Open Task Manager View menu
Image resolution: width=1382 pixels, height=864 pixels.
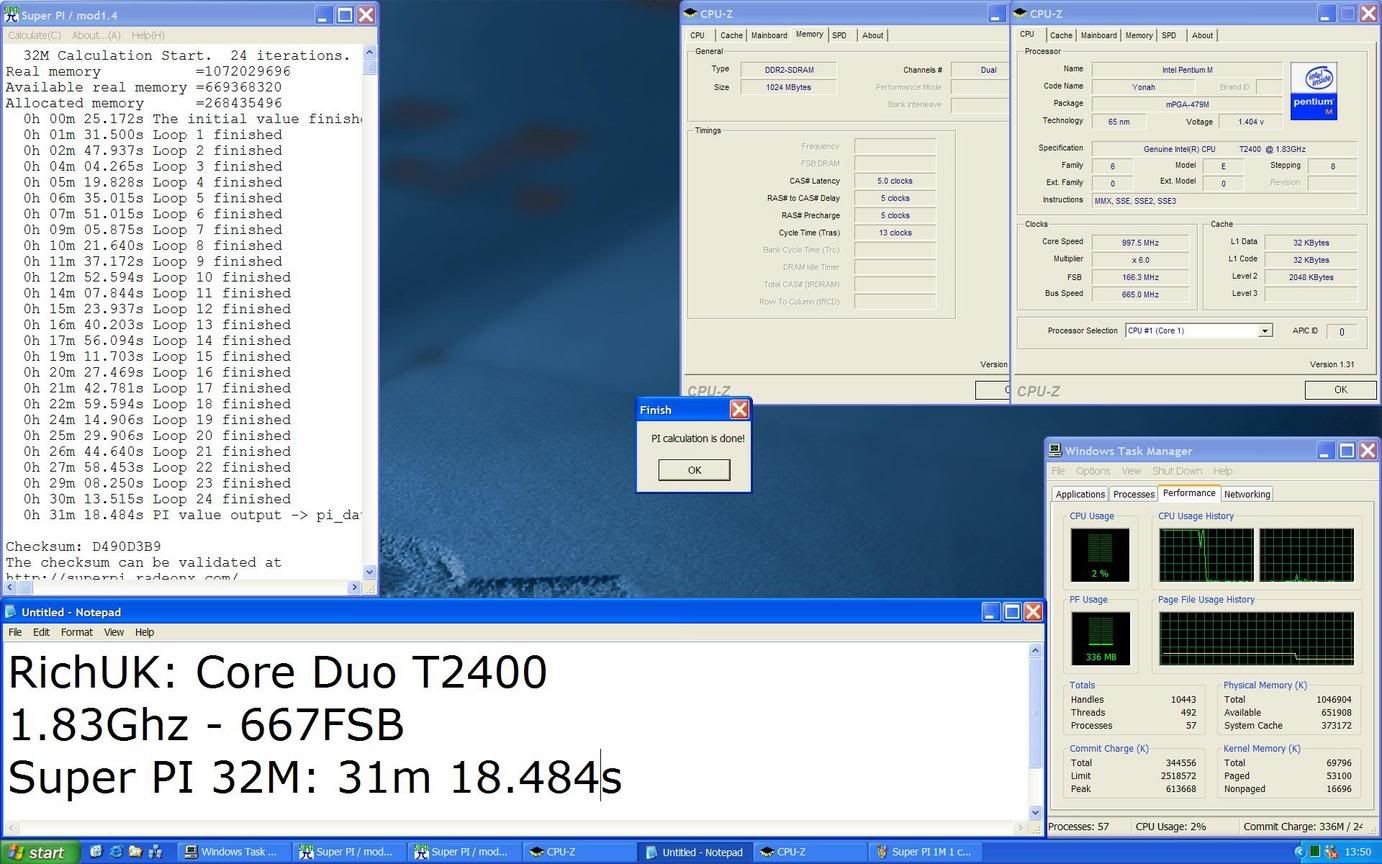click(1131, 471)
